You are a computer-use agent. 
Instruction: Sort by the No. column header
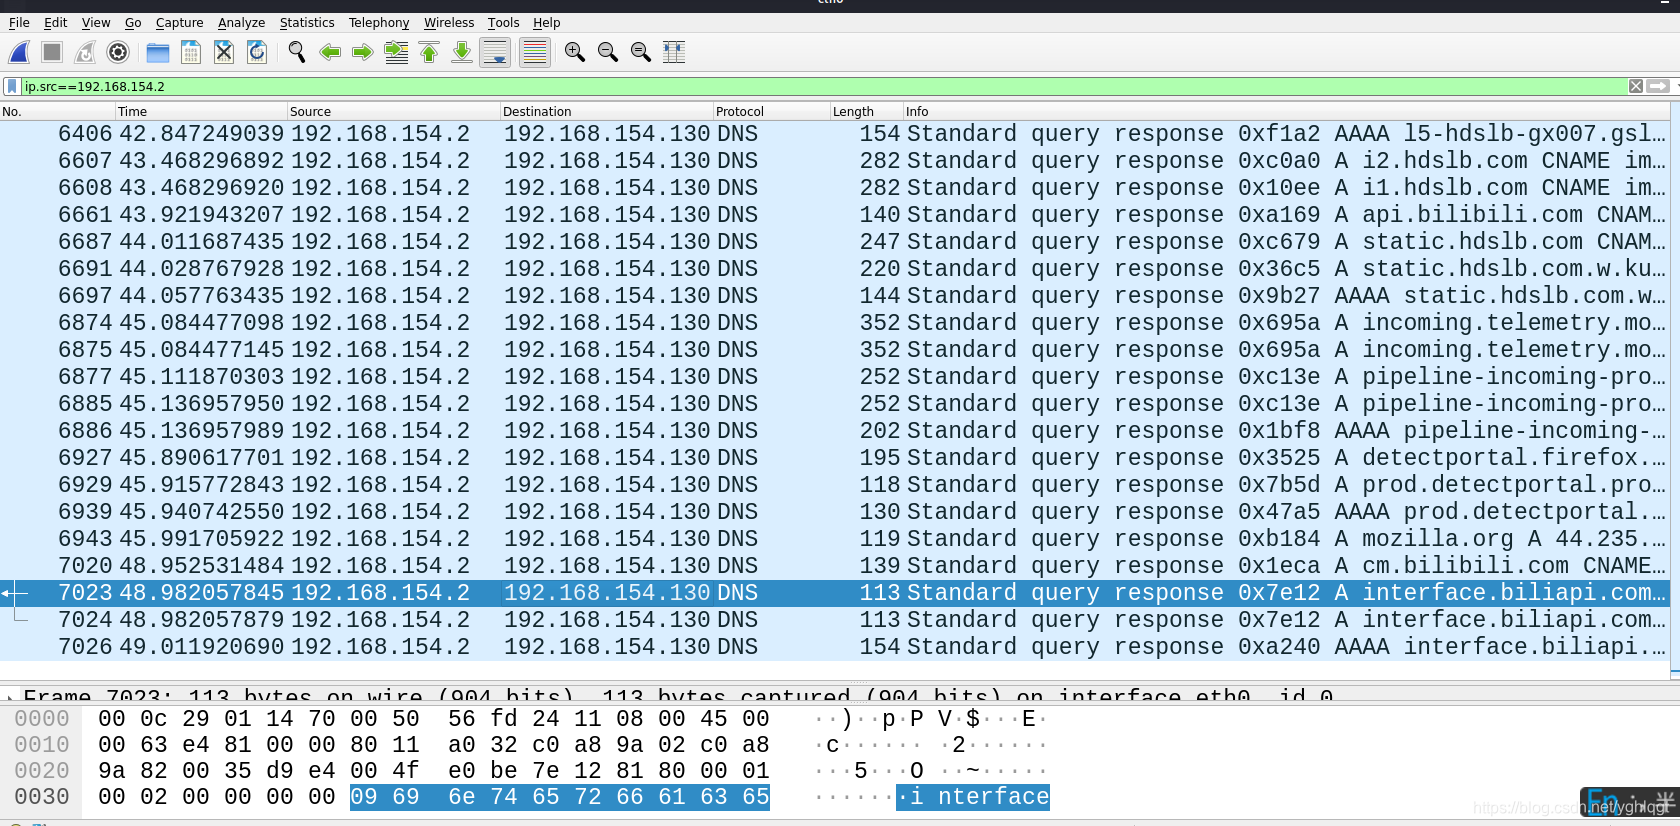pyautogui.click(x=57, y=111)
